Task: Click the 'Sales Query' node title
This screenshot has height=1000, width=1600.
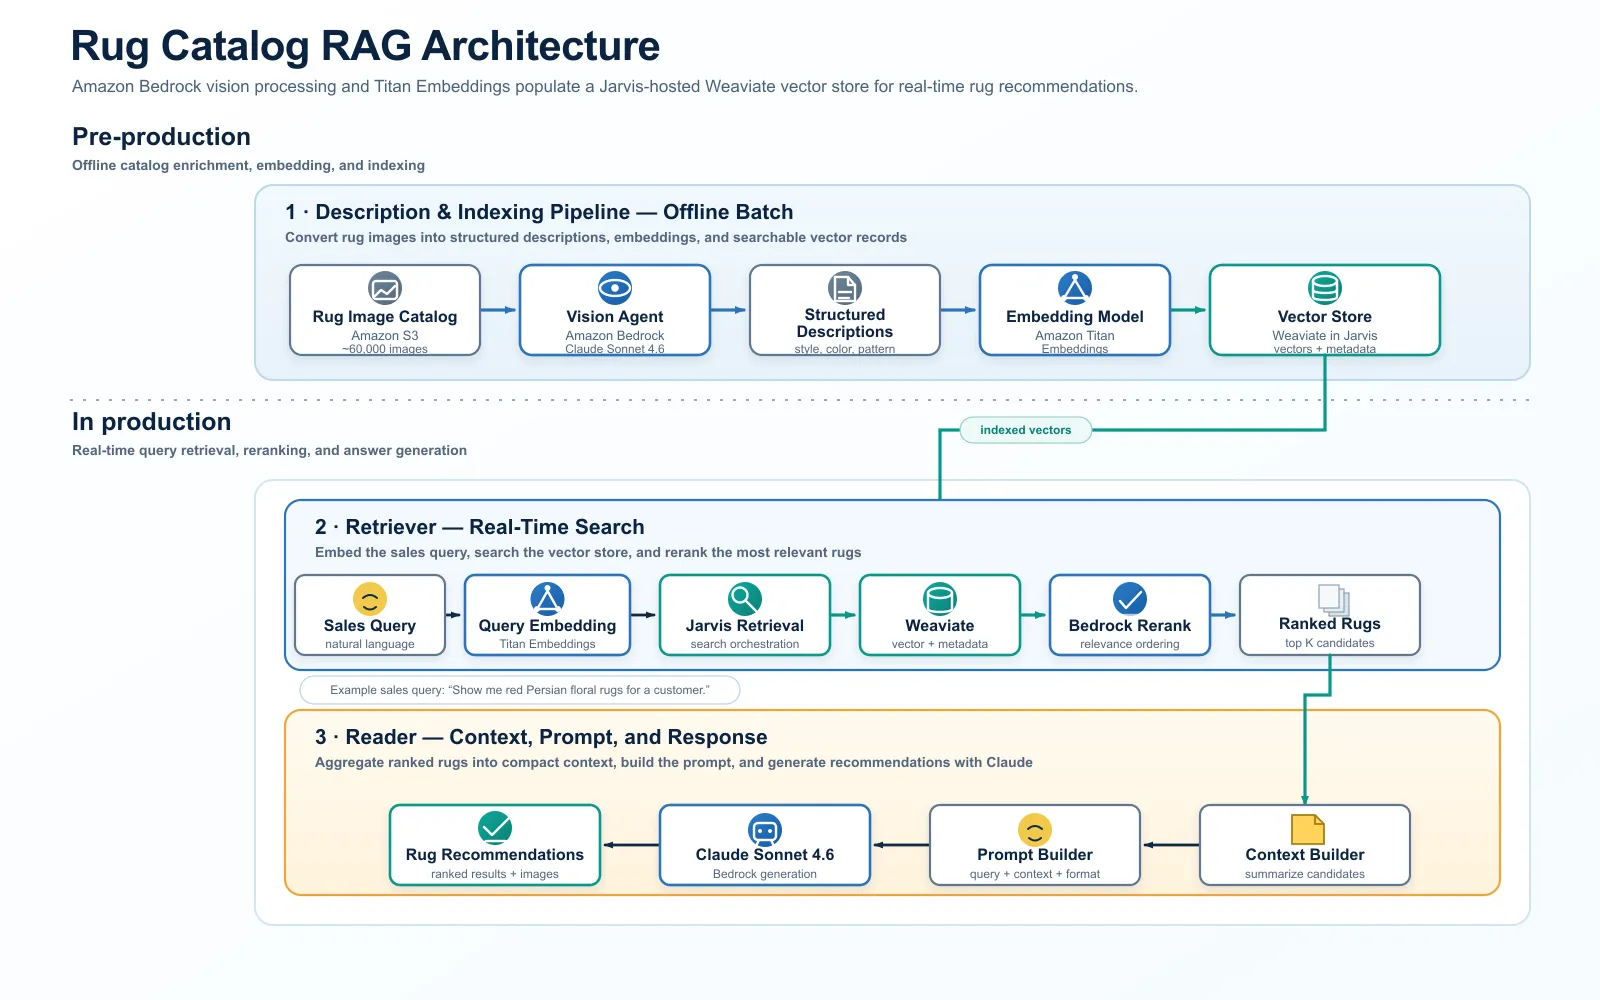Action: (x=370, y=626)
